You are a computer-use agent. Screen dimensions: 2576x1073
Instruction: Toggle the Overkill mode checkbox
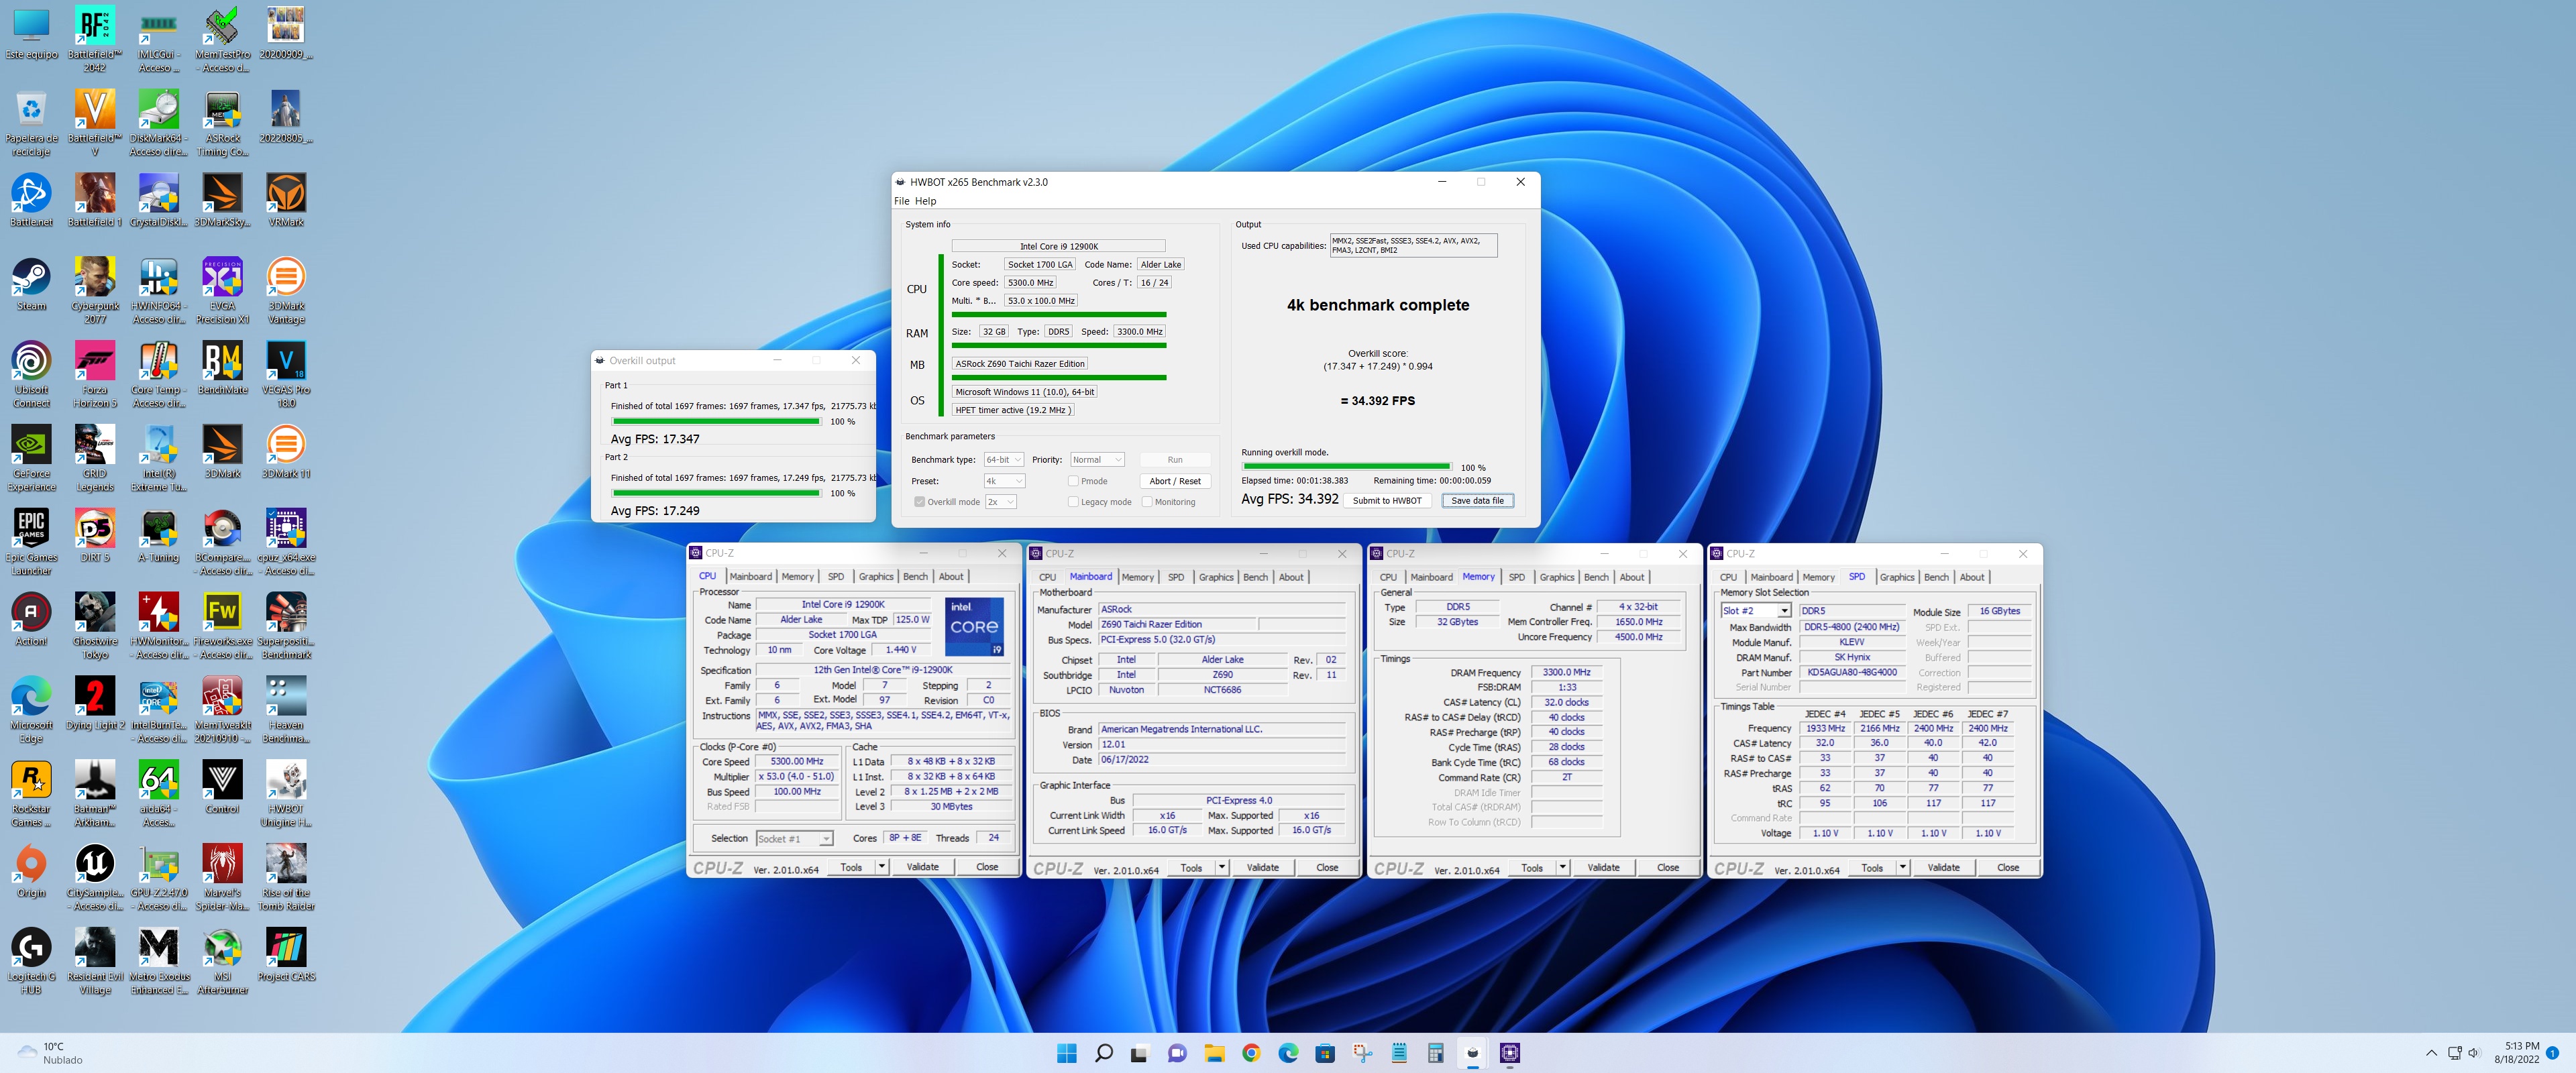coord(919,502)
